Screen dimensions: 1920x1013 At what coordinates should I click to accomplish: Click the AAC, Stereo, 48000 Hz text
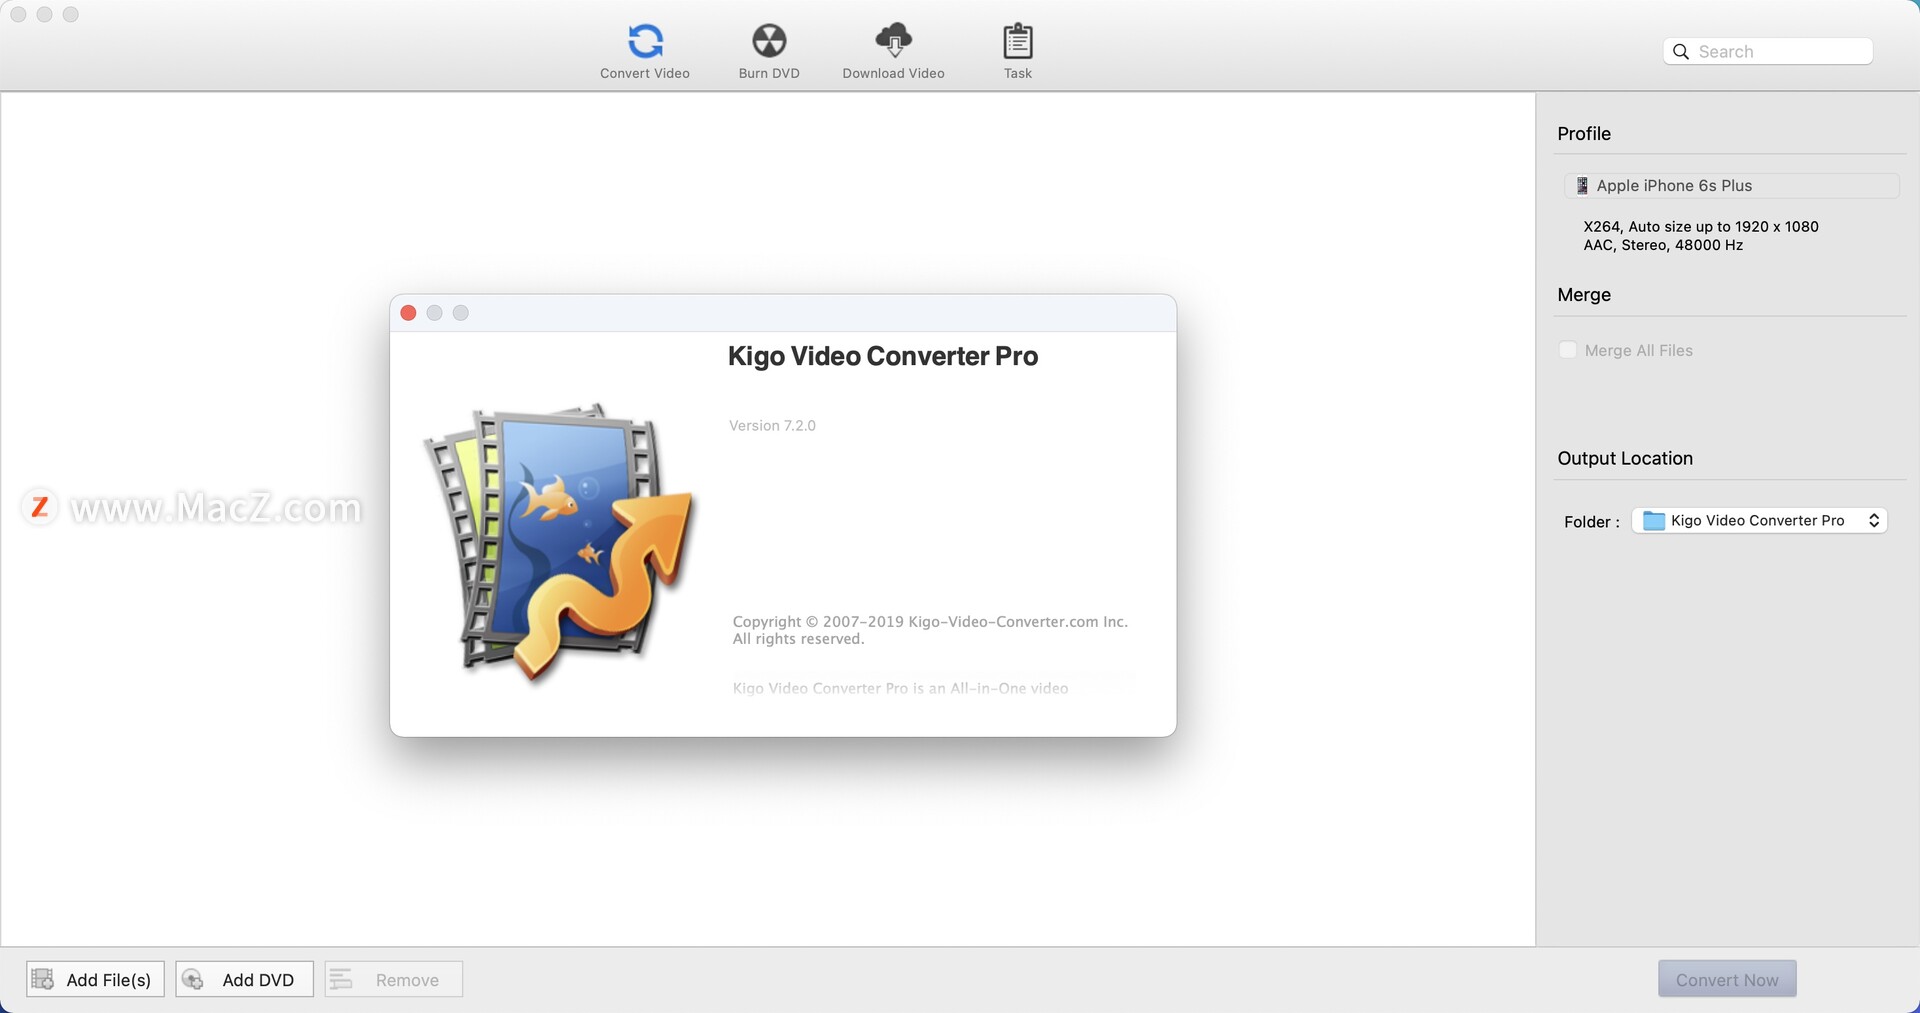pos(1663,245)
